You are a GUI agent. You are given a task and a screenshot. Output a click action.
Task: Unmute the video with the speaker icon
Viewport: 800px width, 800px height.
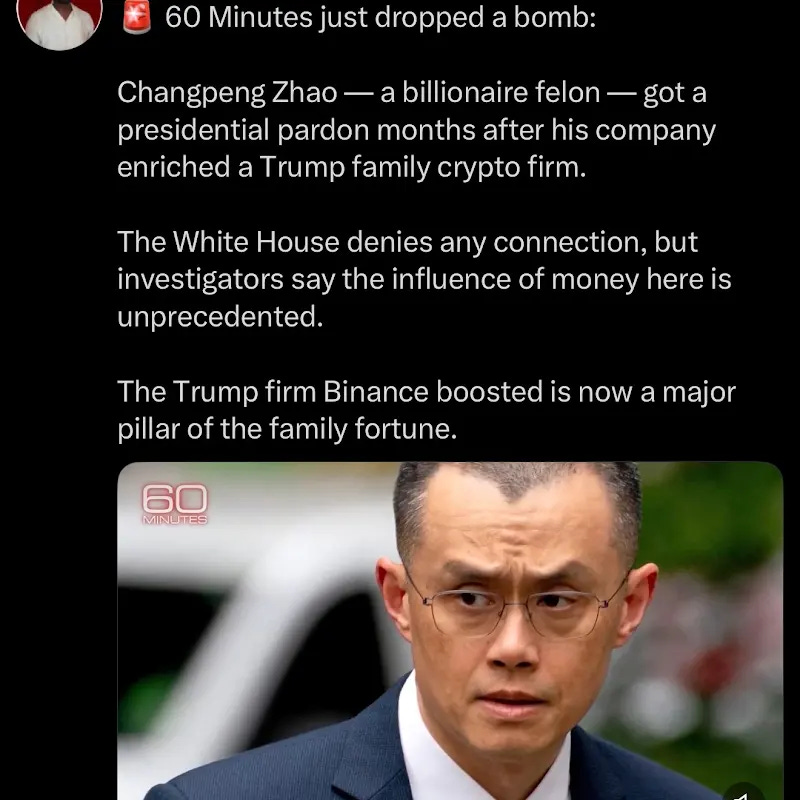click(x=743, y=792)
